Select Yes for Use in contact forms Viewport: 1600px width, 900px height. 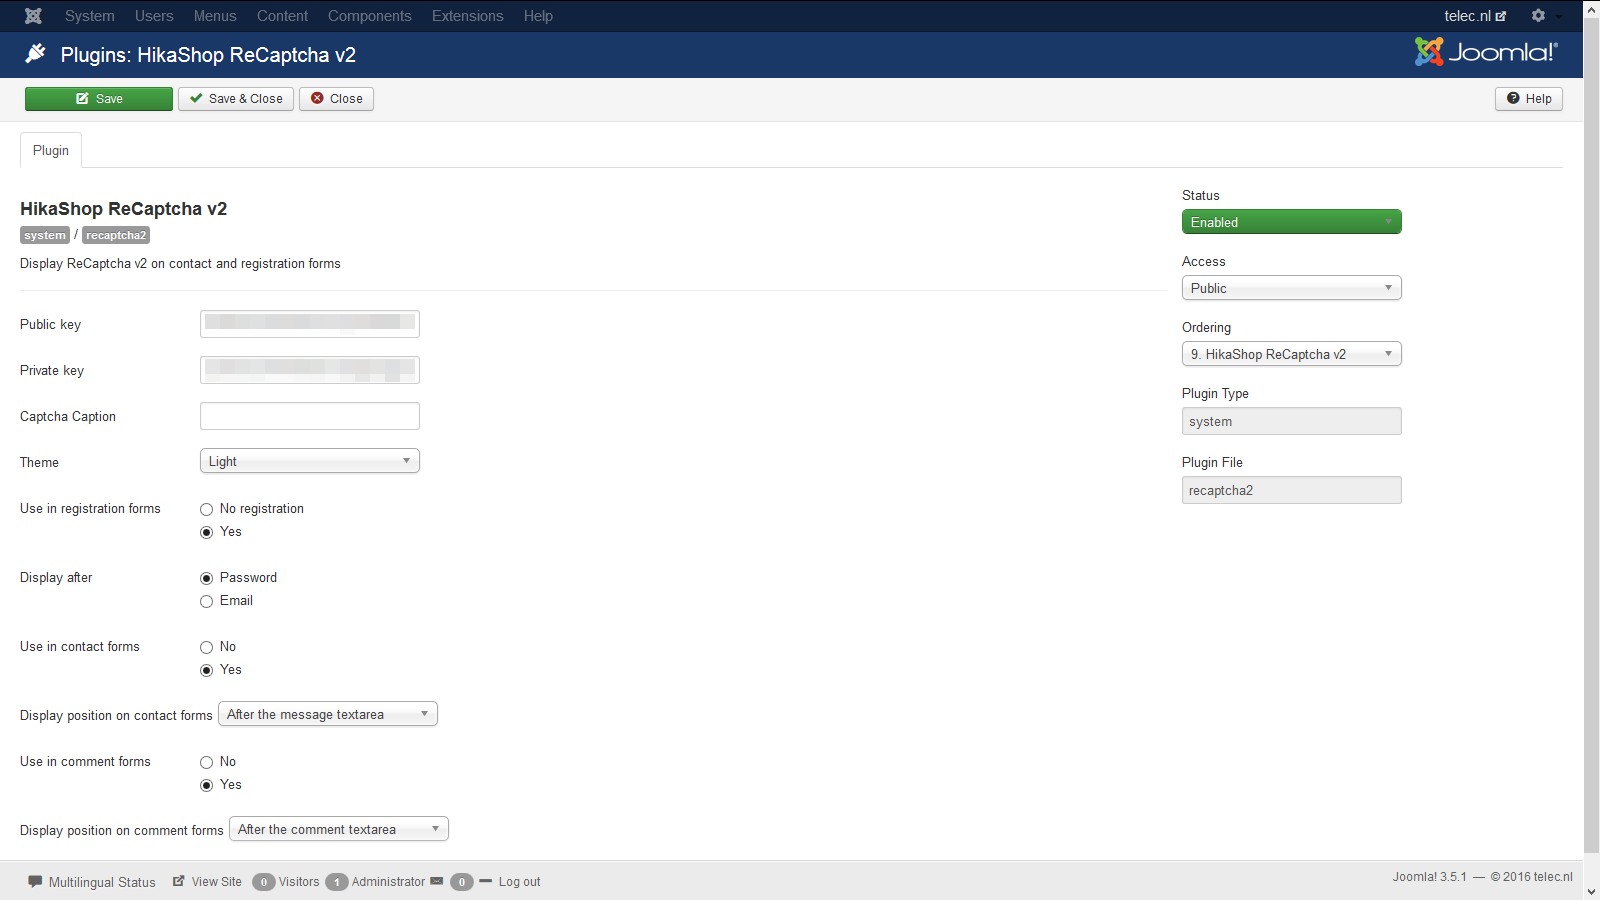tap(207, 670)
